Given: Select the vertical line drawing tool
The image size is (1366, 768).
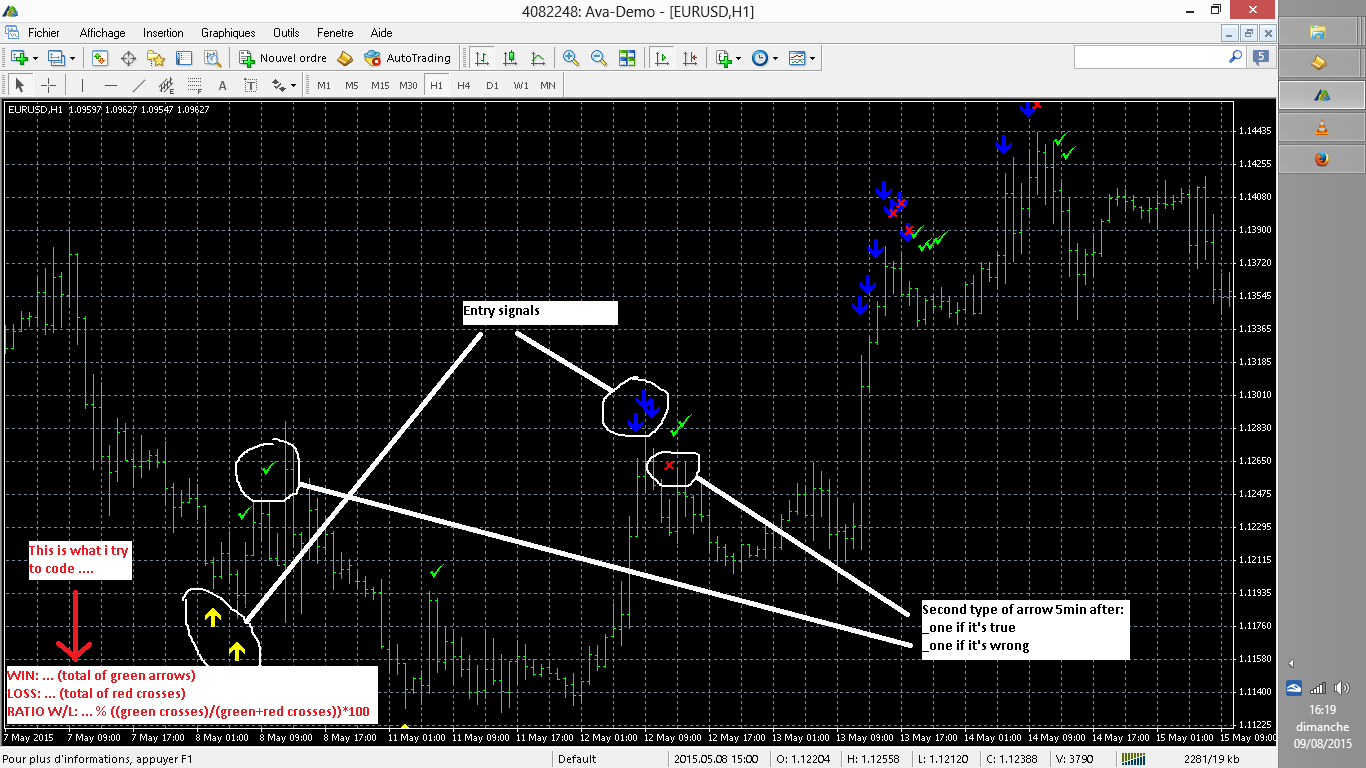Looking at the screenshot, I should point(82,85).
